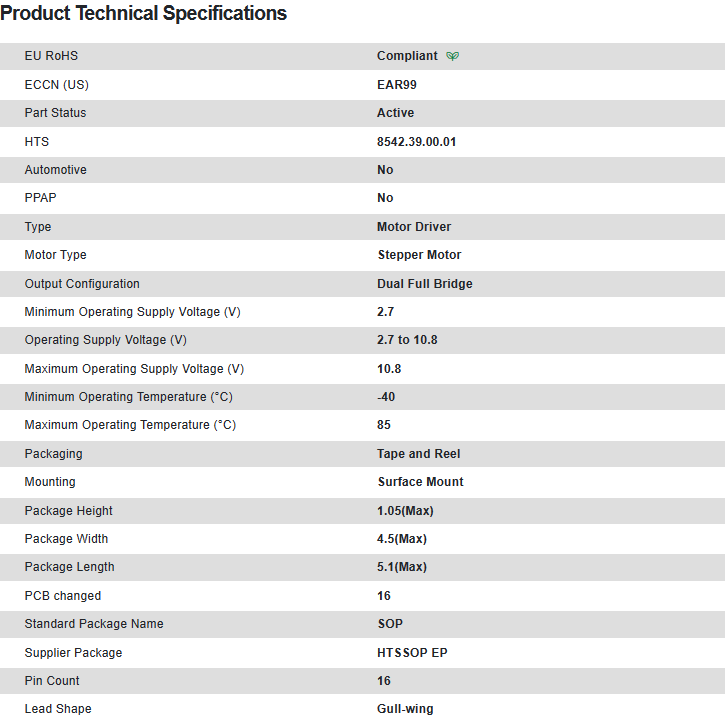Viewport: 725px width, 722px height.
Task: Select the Dual Full Bridge value
Action: click(424, 284)
